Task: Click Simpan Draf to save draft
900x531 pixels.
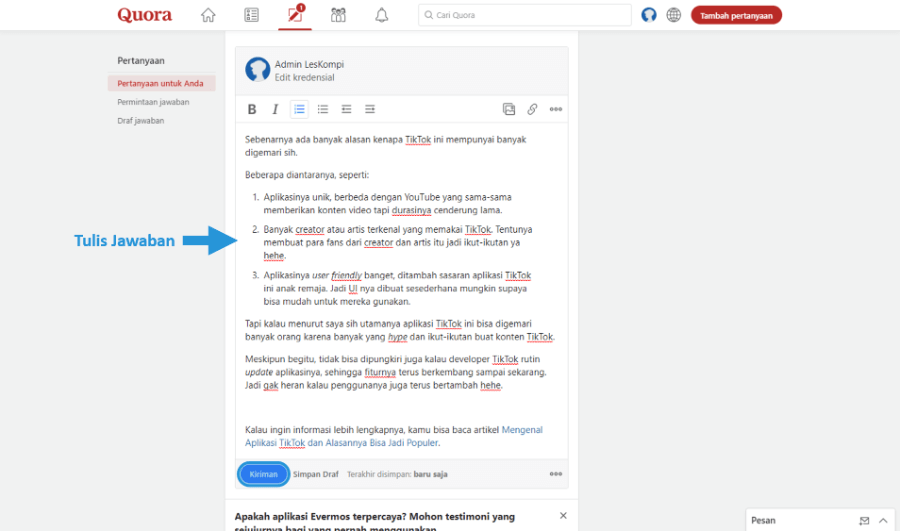Action: (x=316, y=474)
